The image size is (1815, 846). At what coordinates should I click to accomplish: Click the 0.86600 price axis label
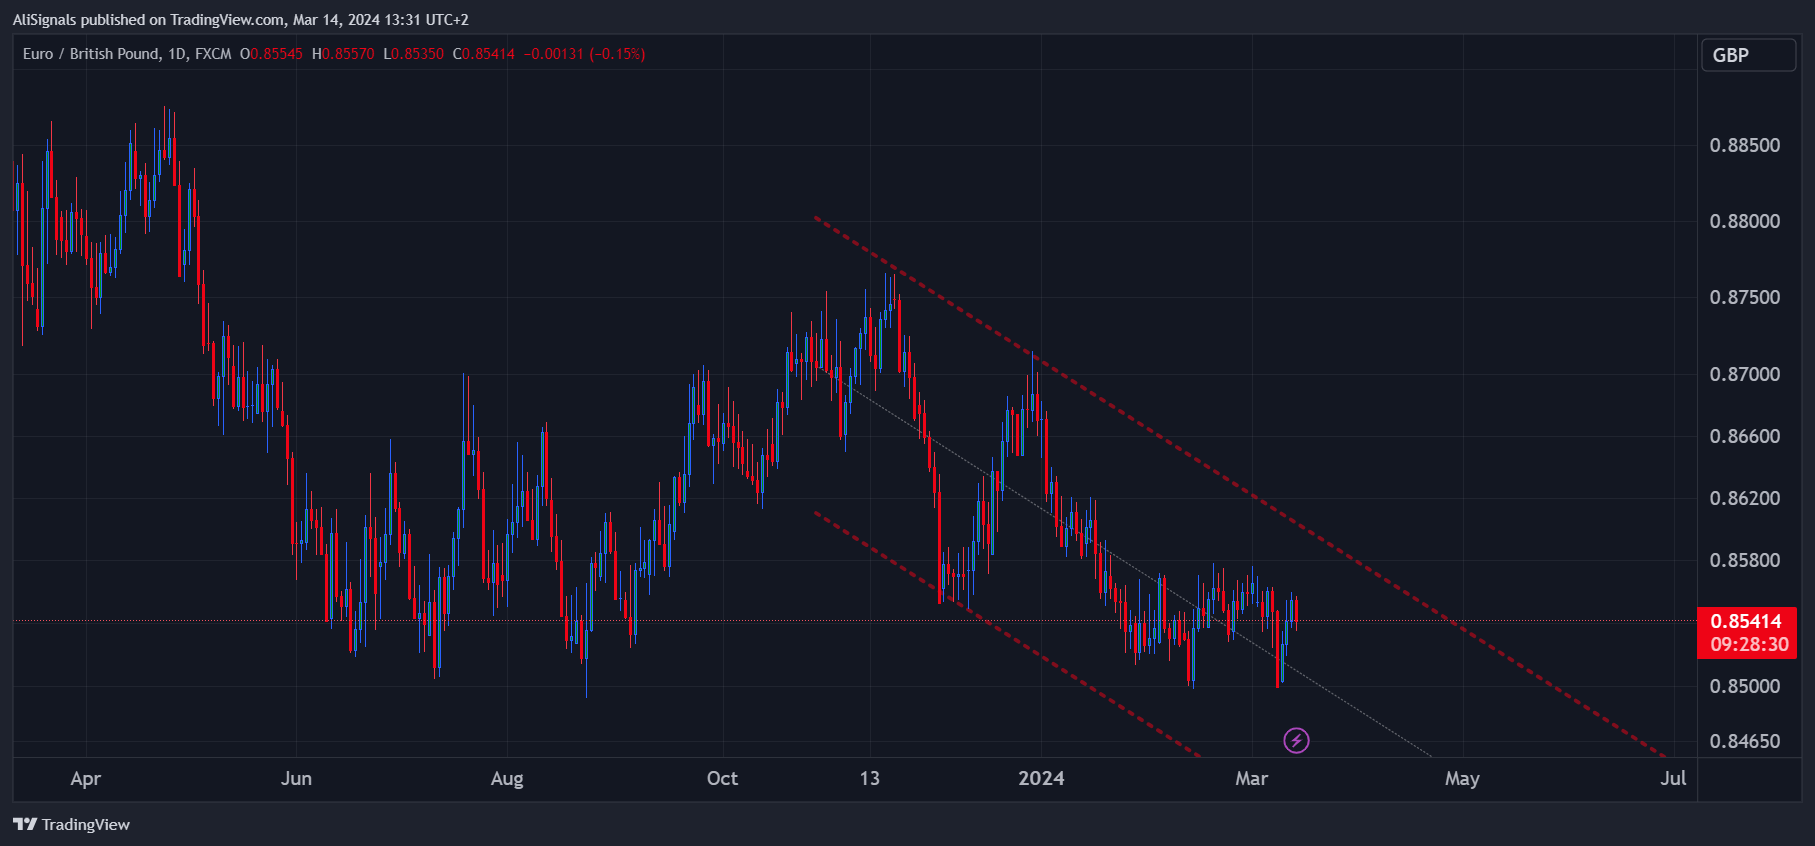point(1745,436)
